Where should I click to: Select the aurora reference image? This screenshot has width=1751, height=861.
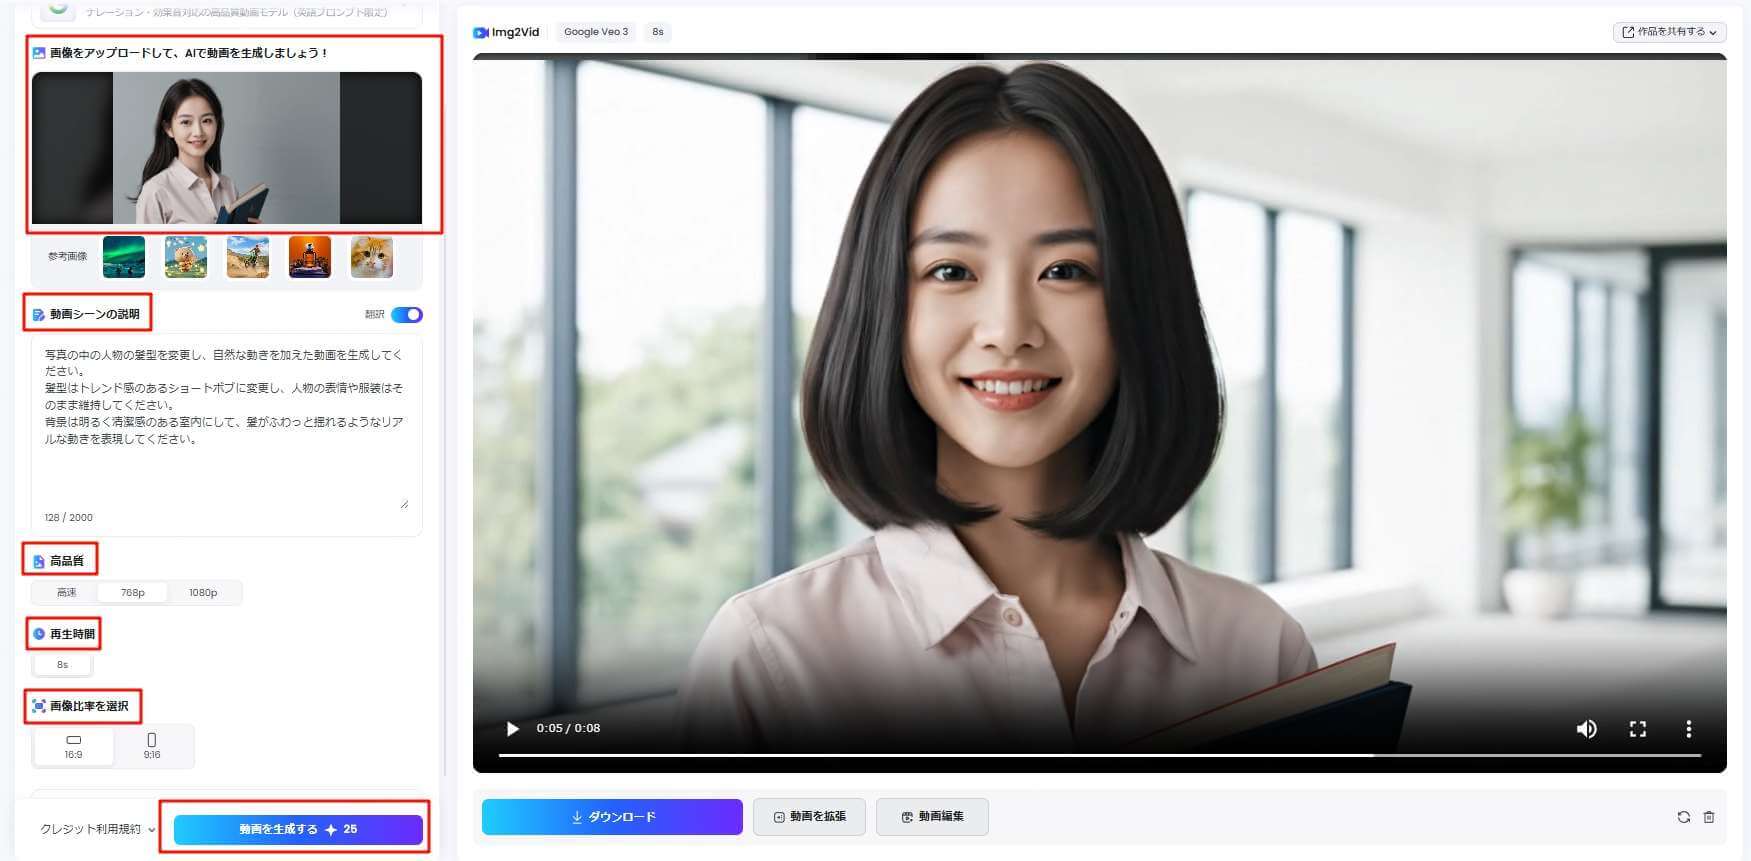click(124, 257)
